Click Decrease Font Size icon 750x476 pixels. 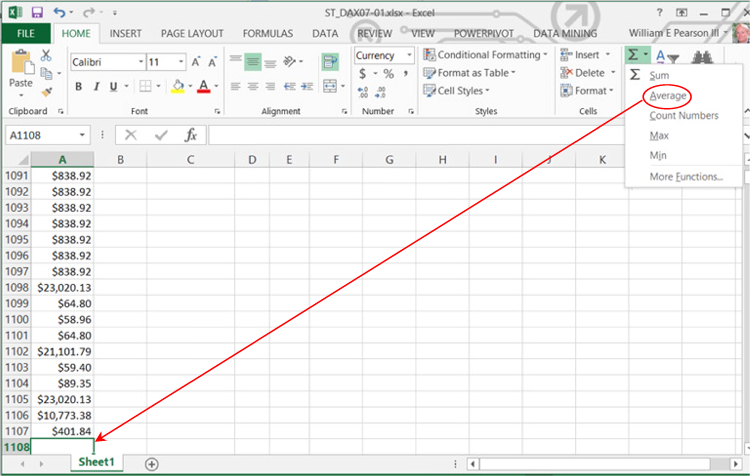[x=212, y=62]
